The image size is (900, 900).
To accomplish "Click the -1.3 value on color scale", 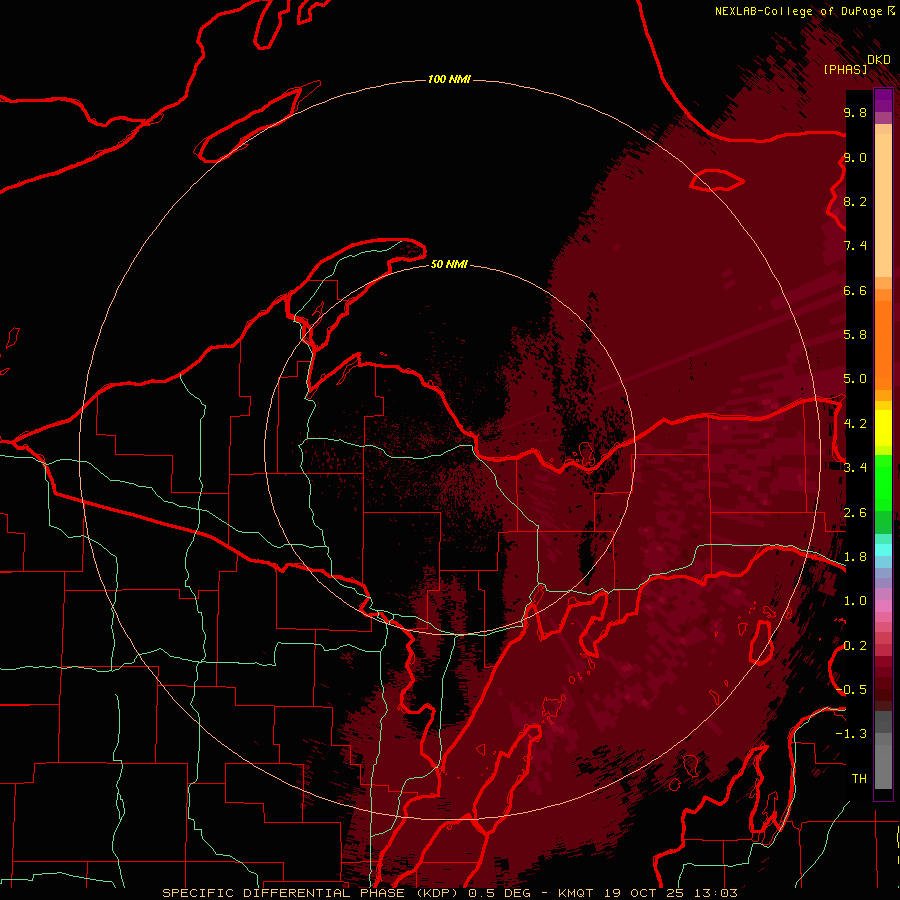I will pos(850,734).
